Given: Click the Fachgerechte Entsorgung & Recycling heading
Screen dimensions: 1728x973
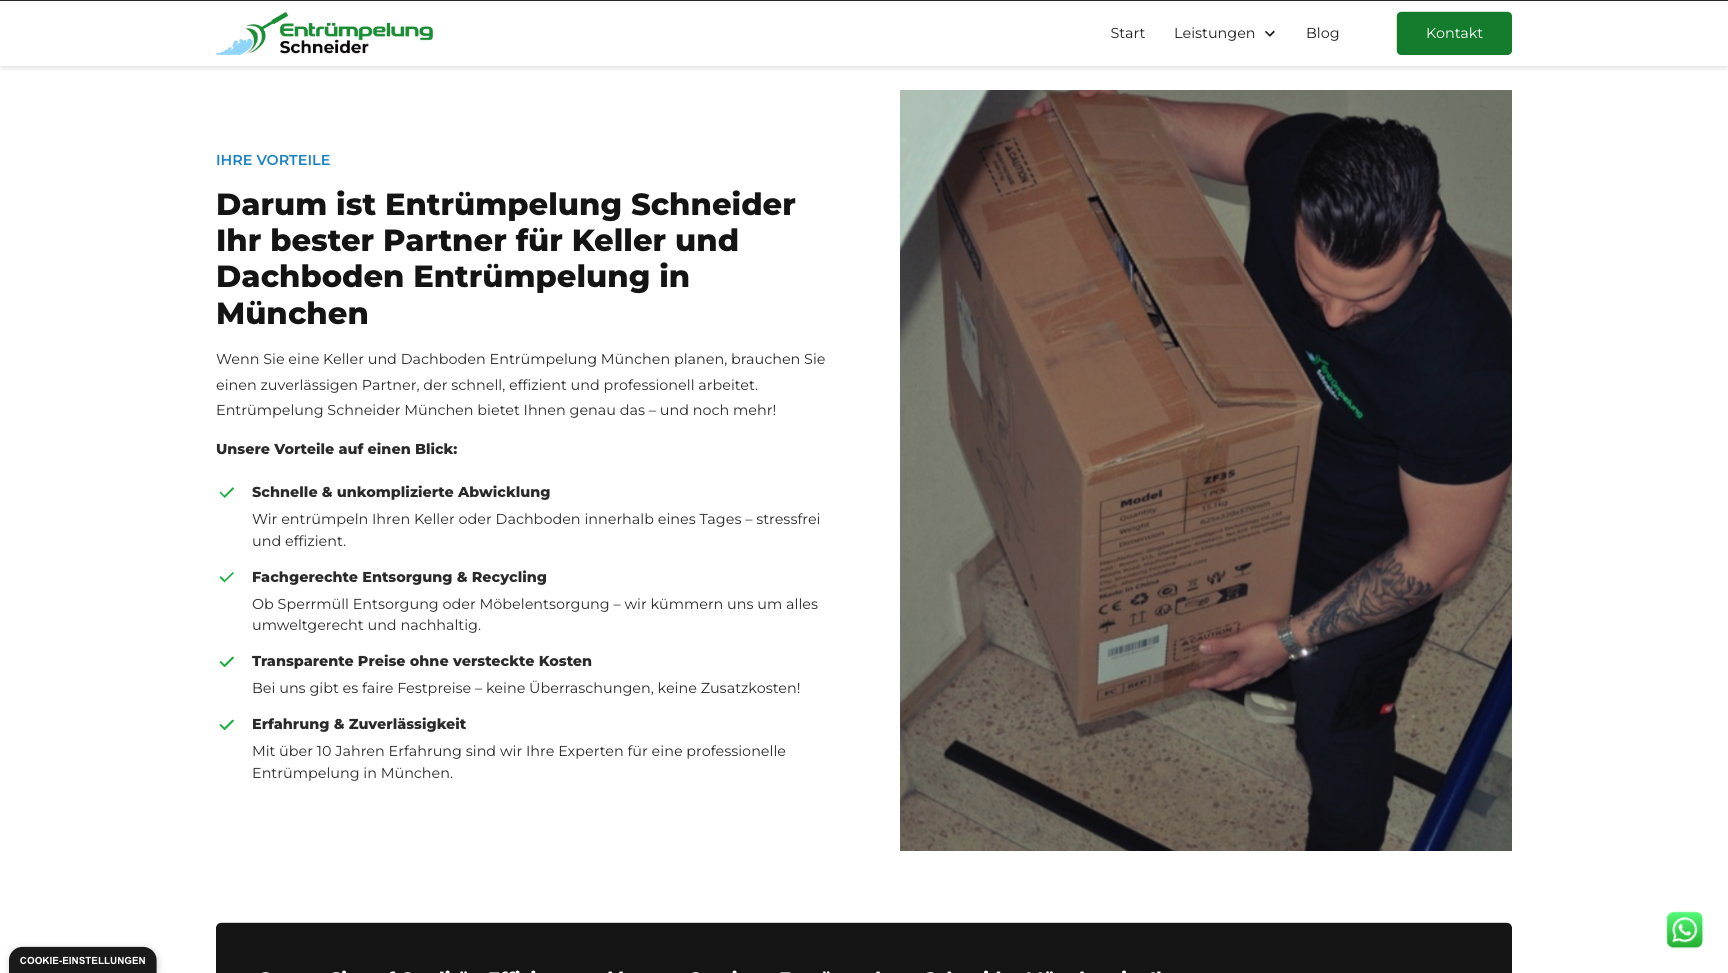Looking at the screenshot, I should [x=399, y=577].
